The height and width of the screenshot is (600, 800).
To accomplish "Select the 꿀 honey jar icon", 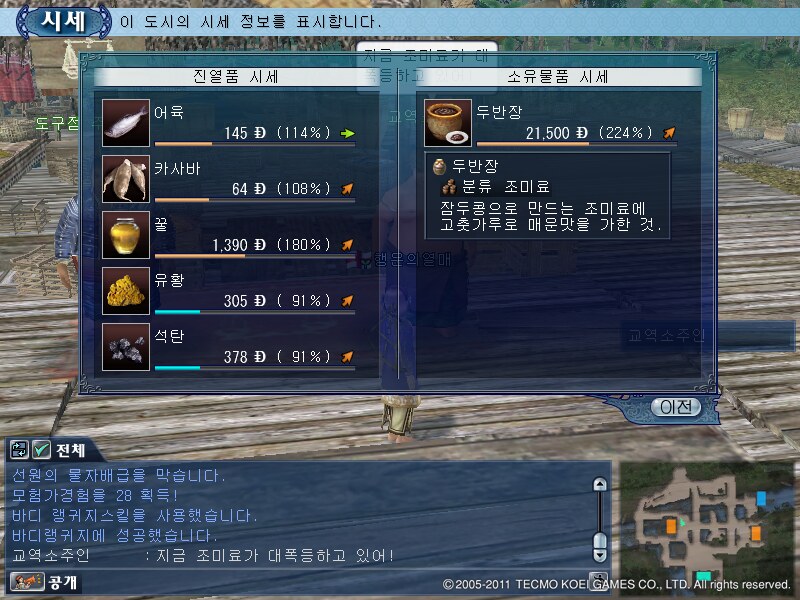I will click(x=126, y=235).
